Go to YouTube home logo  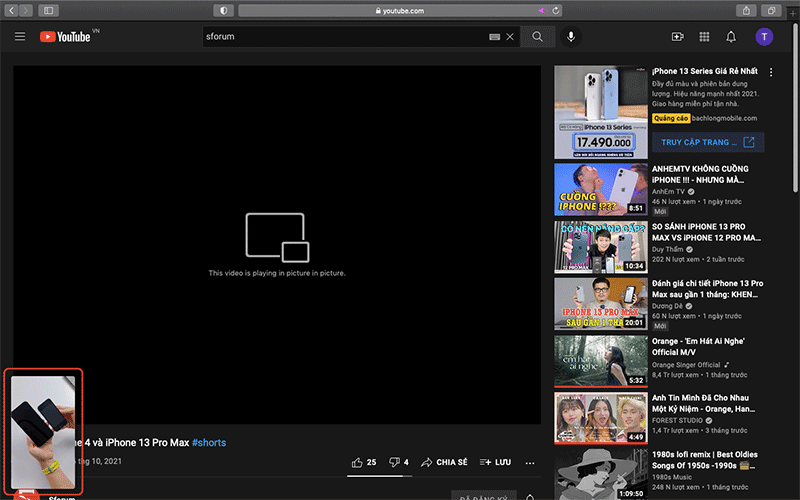[65, 37]
